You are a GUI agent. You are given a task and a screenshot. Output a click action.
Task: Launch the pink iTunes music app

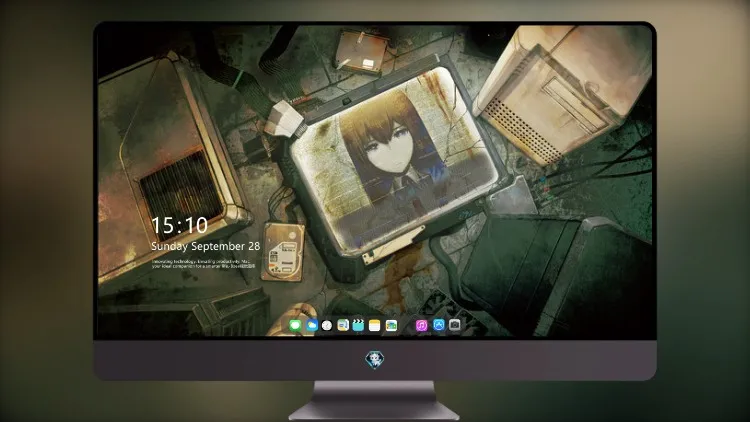click(421, 326)
